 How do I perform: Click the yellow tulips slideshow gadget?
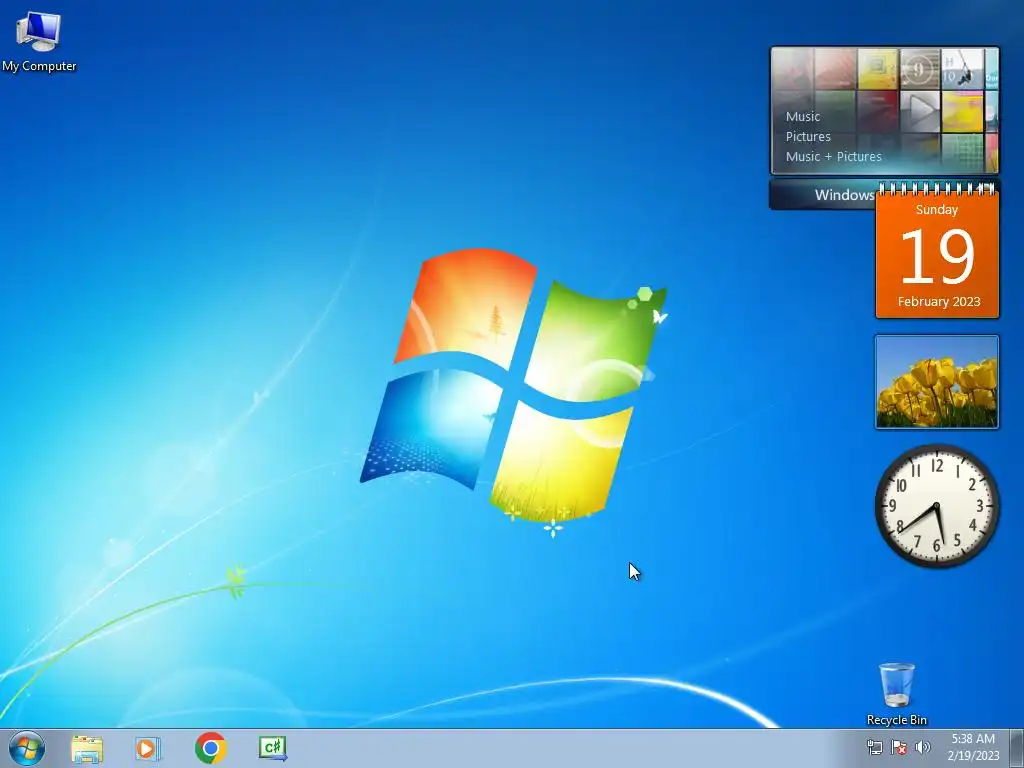tap(936, 382)
